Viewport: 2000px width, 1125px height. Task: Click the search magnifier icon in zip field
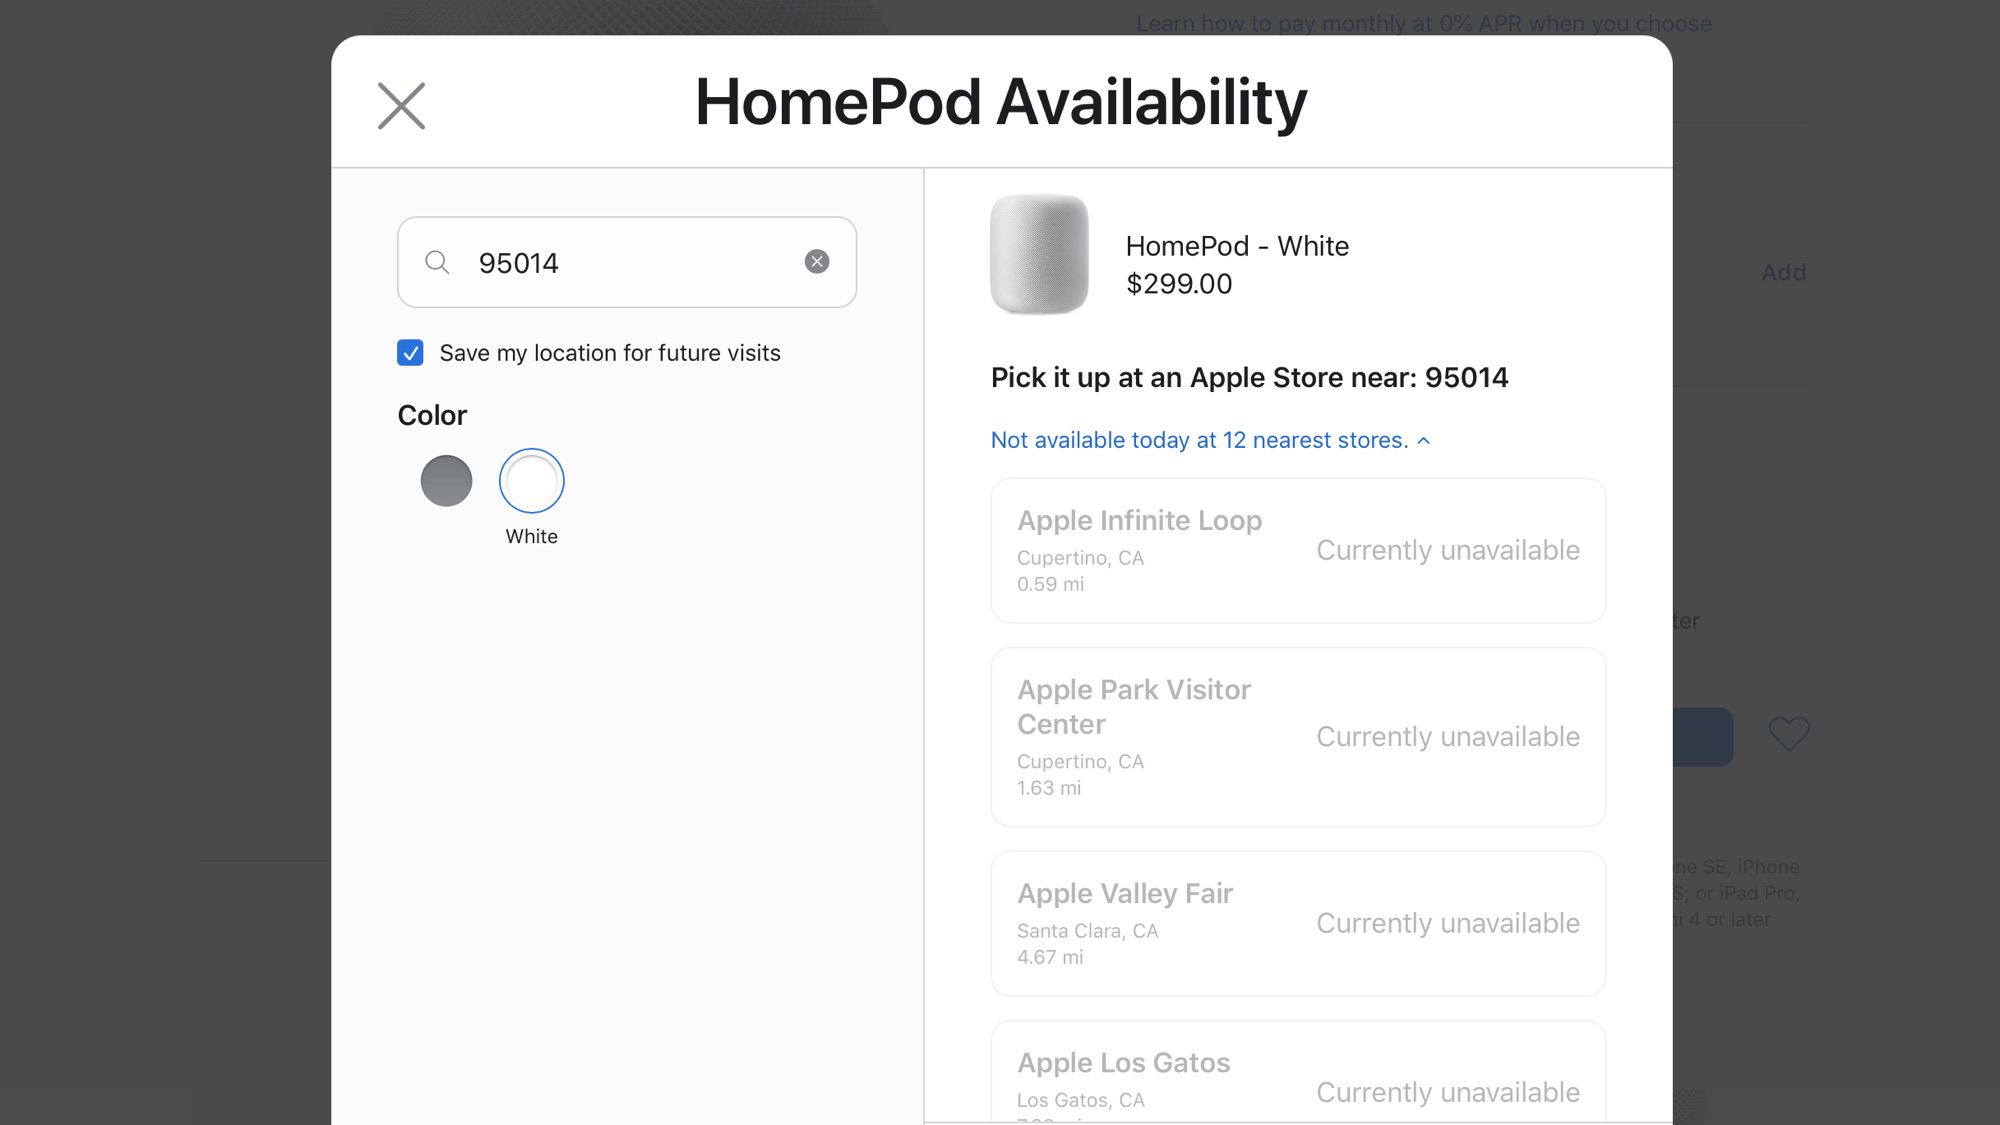[437, 262]
